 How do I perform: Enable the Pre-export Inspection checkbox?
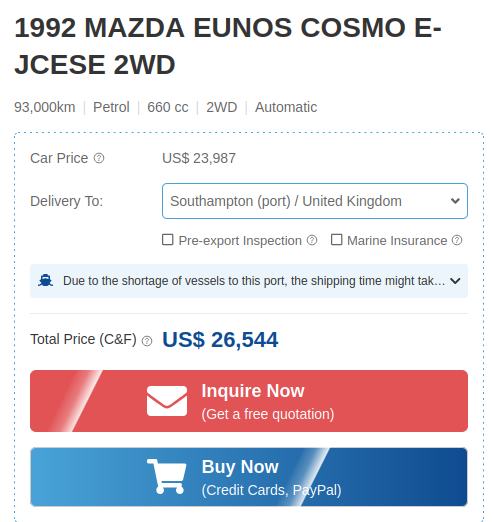tap(168, 240)
